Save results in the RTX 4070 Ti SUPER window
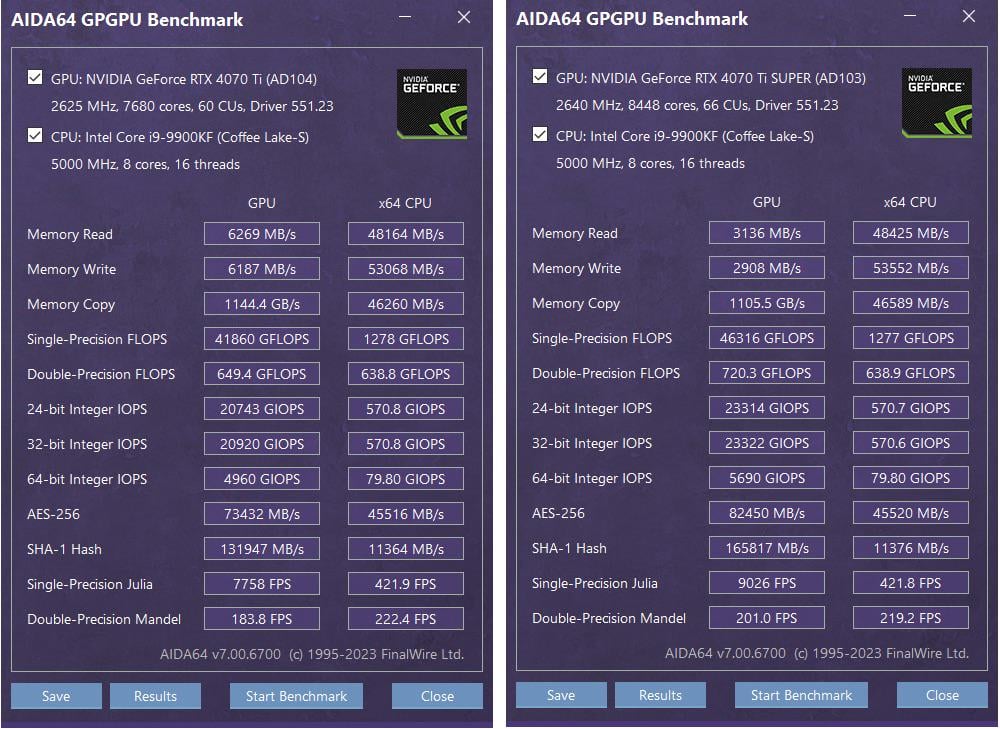Screen dimensions: 1000x729 click(561, 695)
